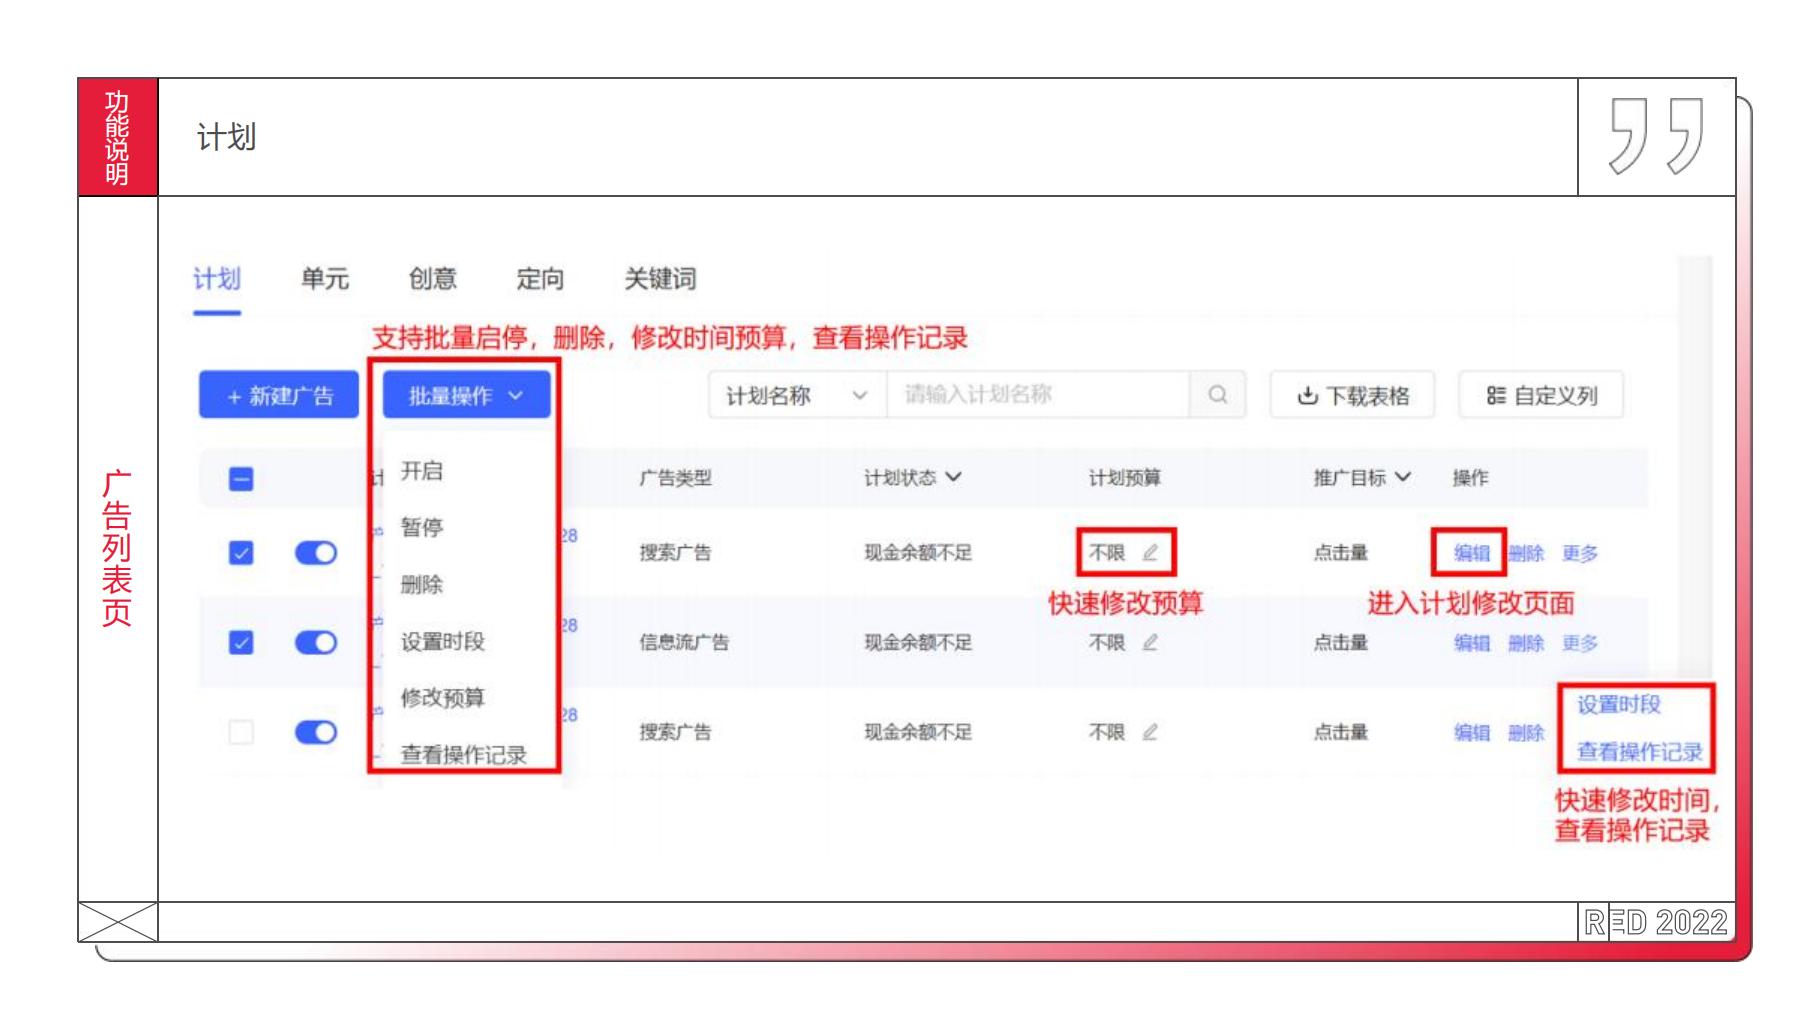Click the budget pencil icon in the last row
Viewport: 1814px width, 1020px height.
pos(1150,733)
